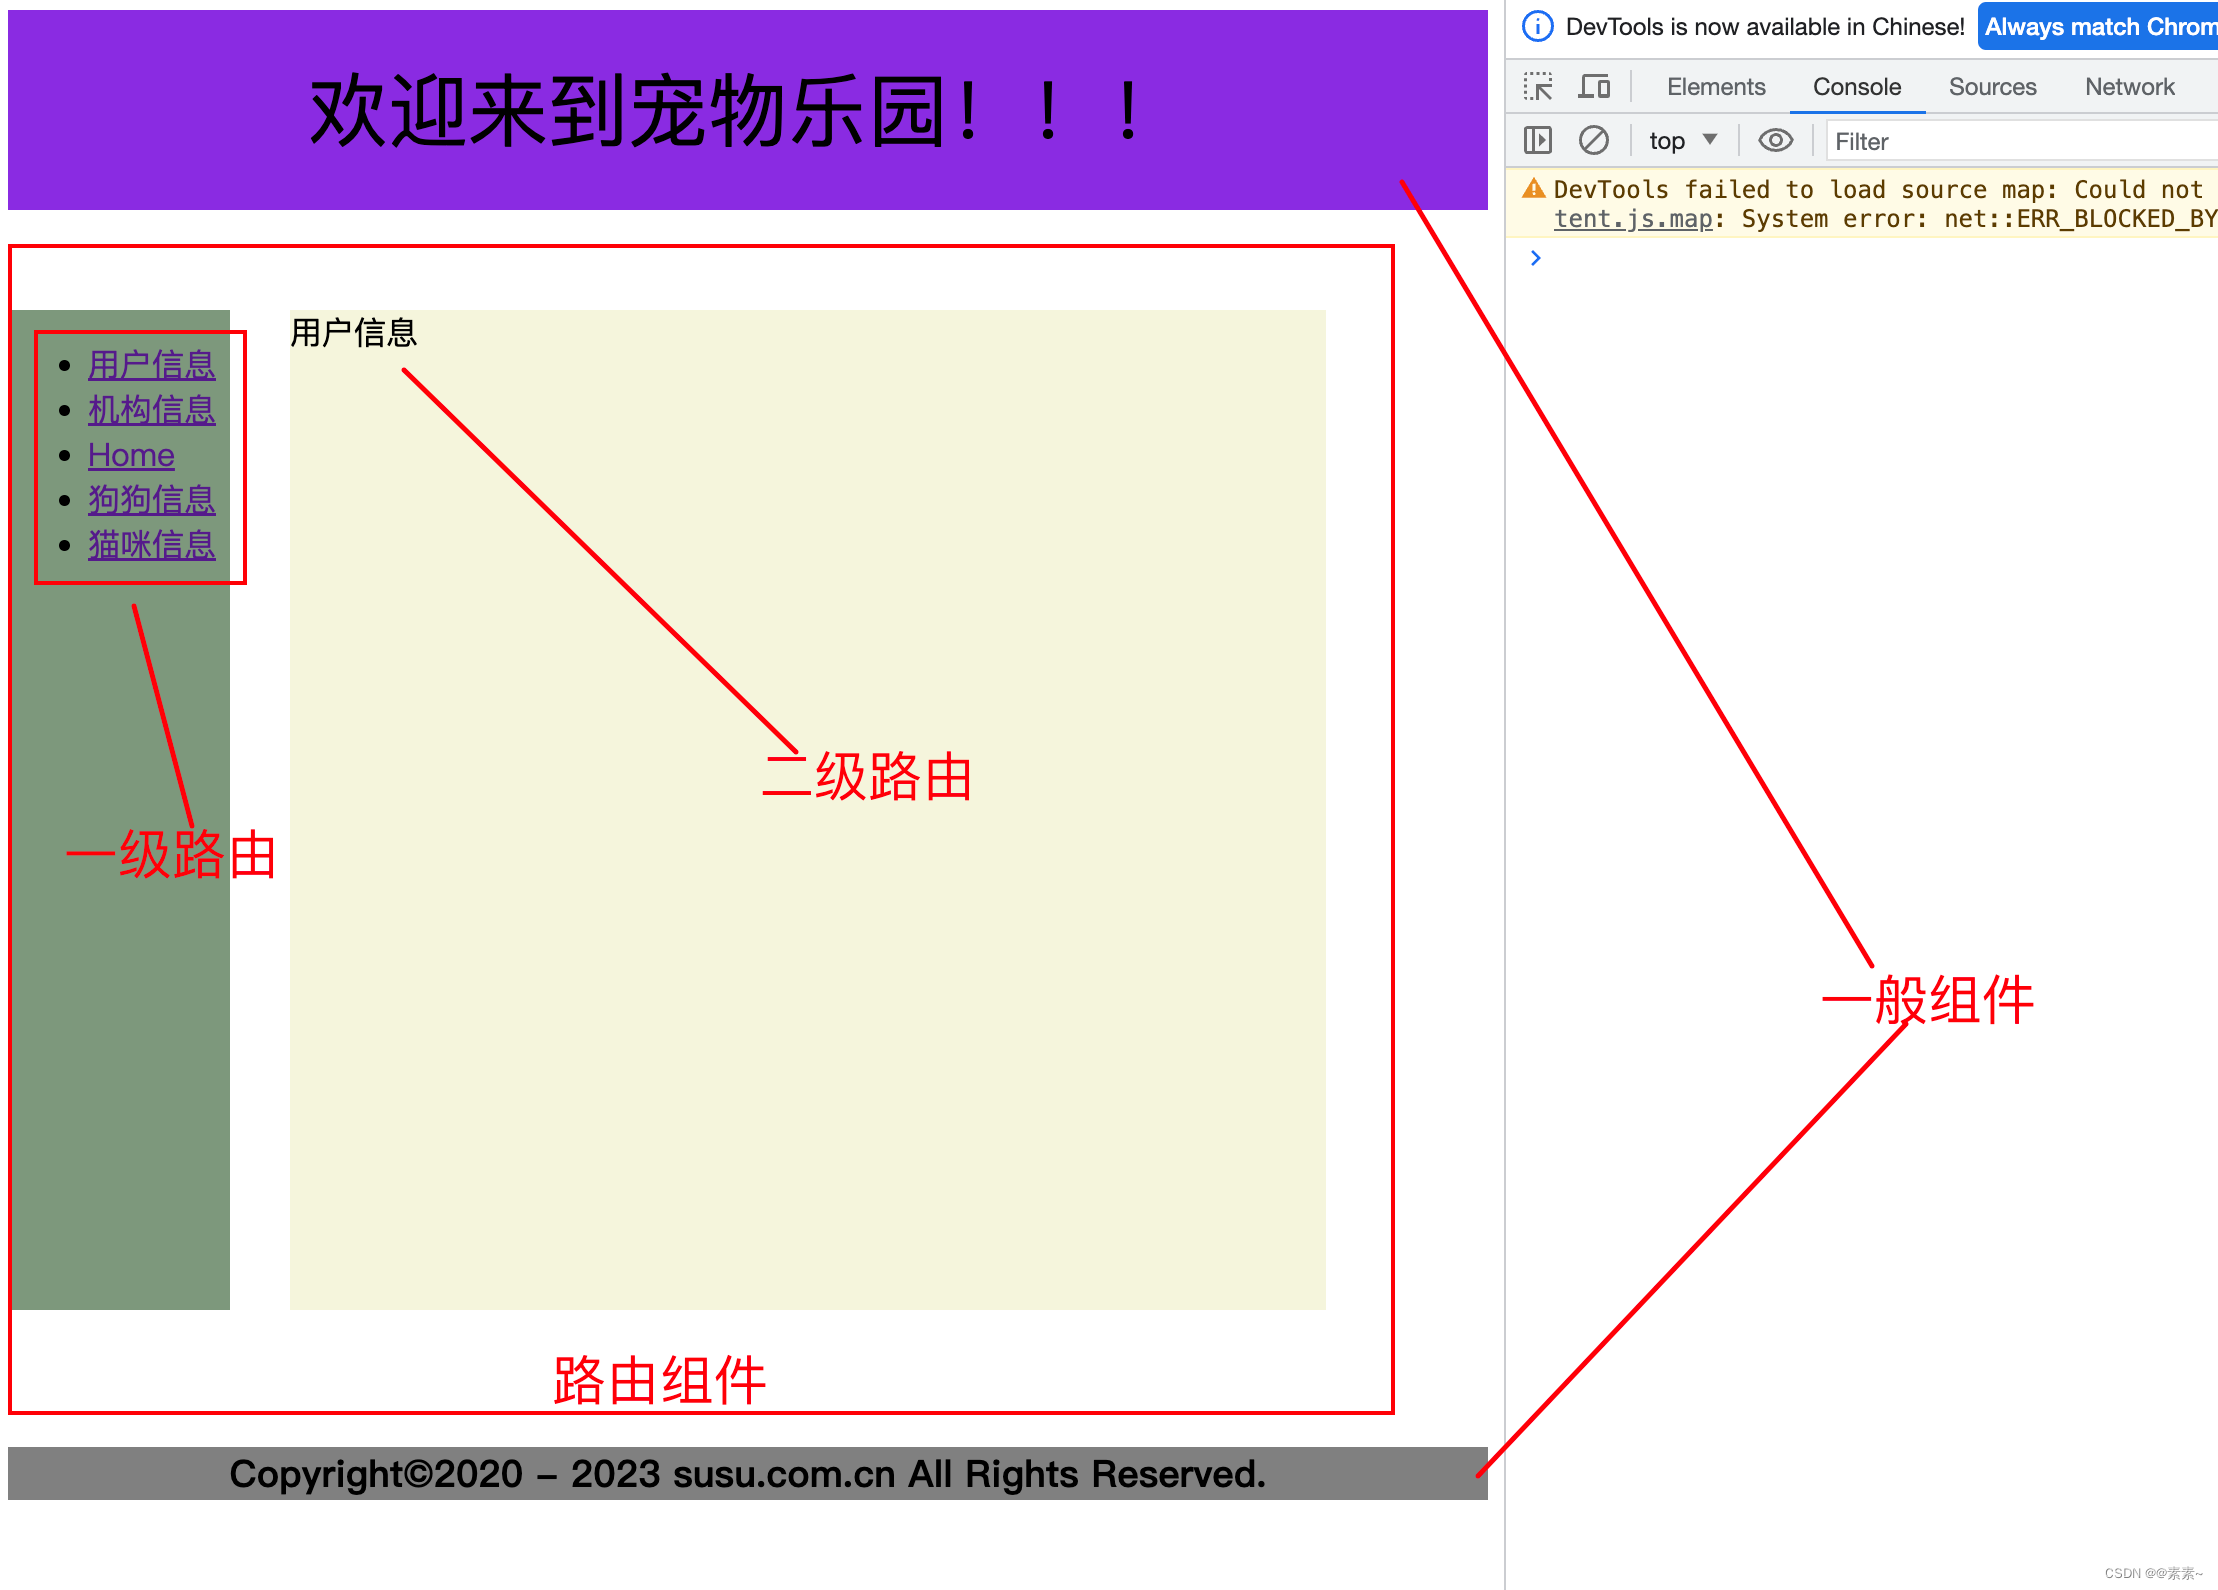Image resolution: width=2218 pixels, height=1590 pixels.
Task: Click the Home link in the sidebar
Action: point(130,455)
